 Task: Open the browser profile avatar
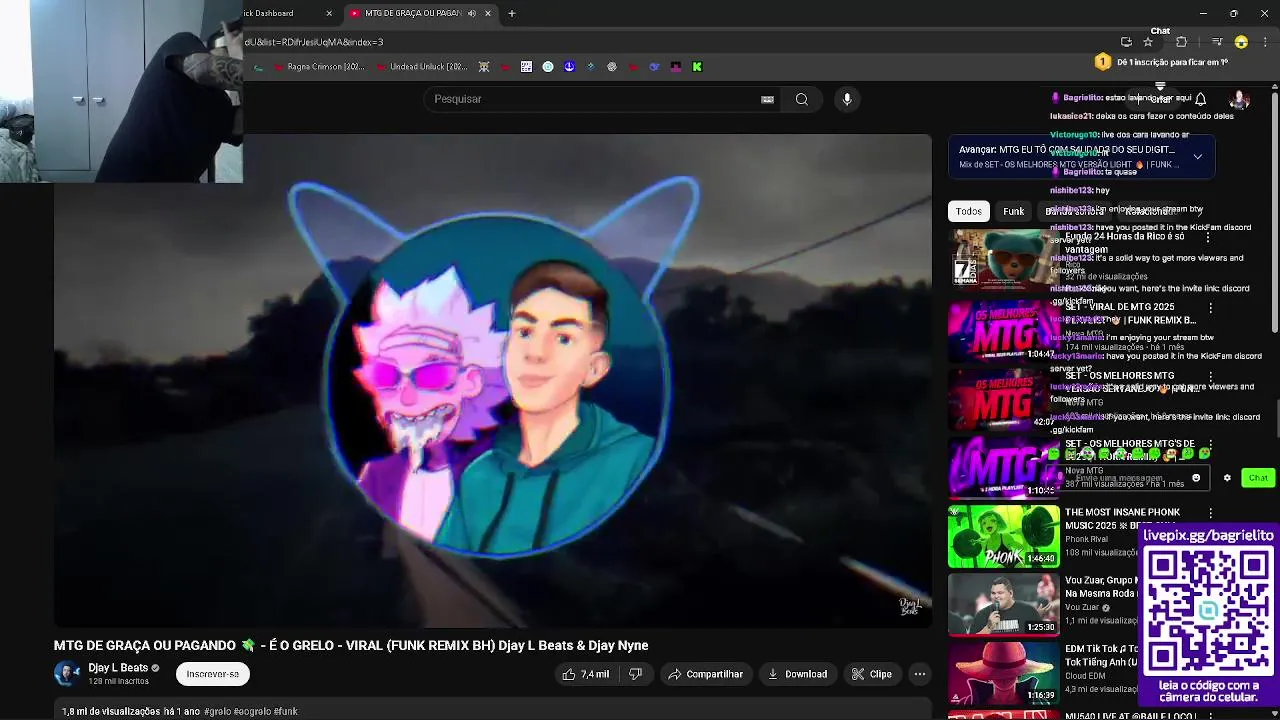point(1241,42)
